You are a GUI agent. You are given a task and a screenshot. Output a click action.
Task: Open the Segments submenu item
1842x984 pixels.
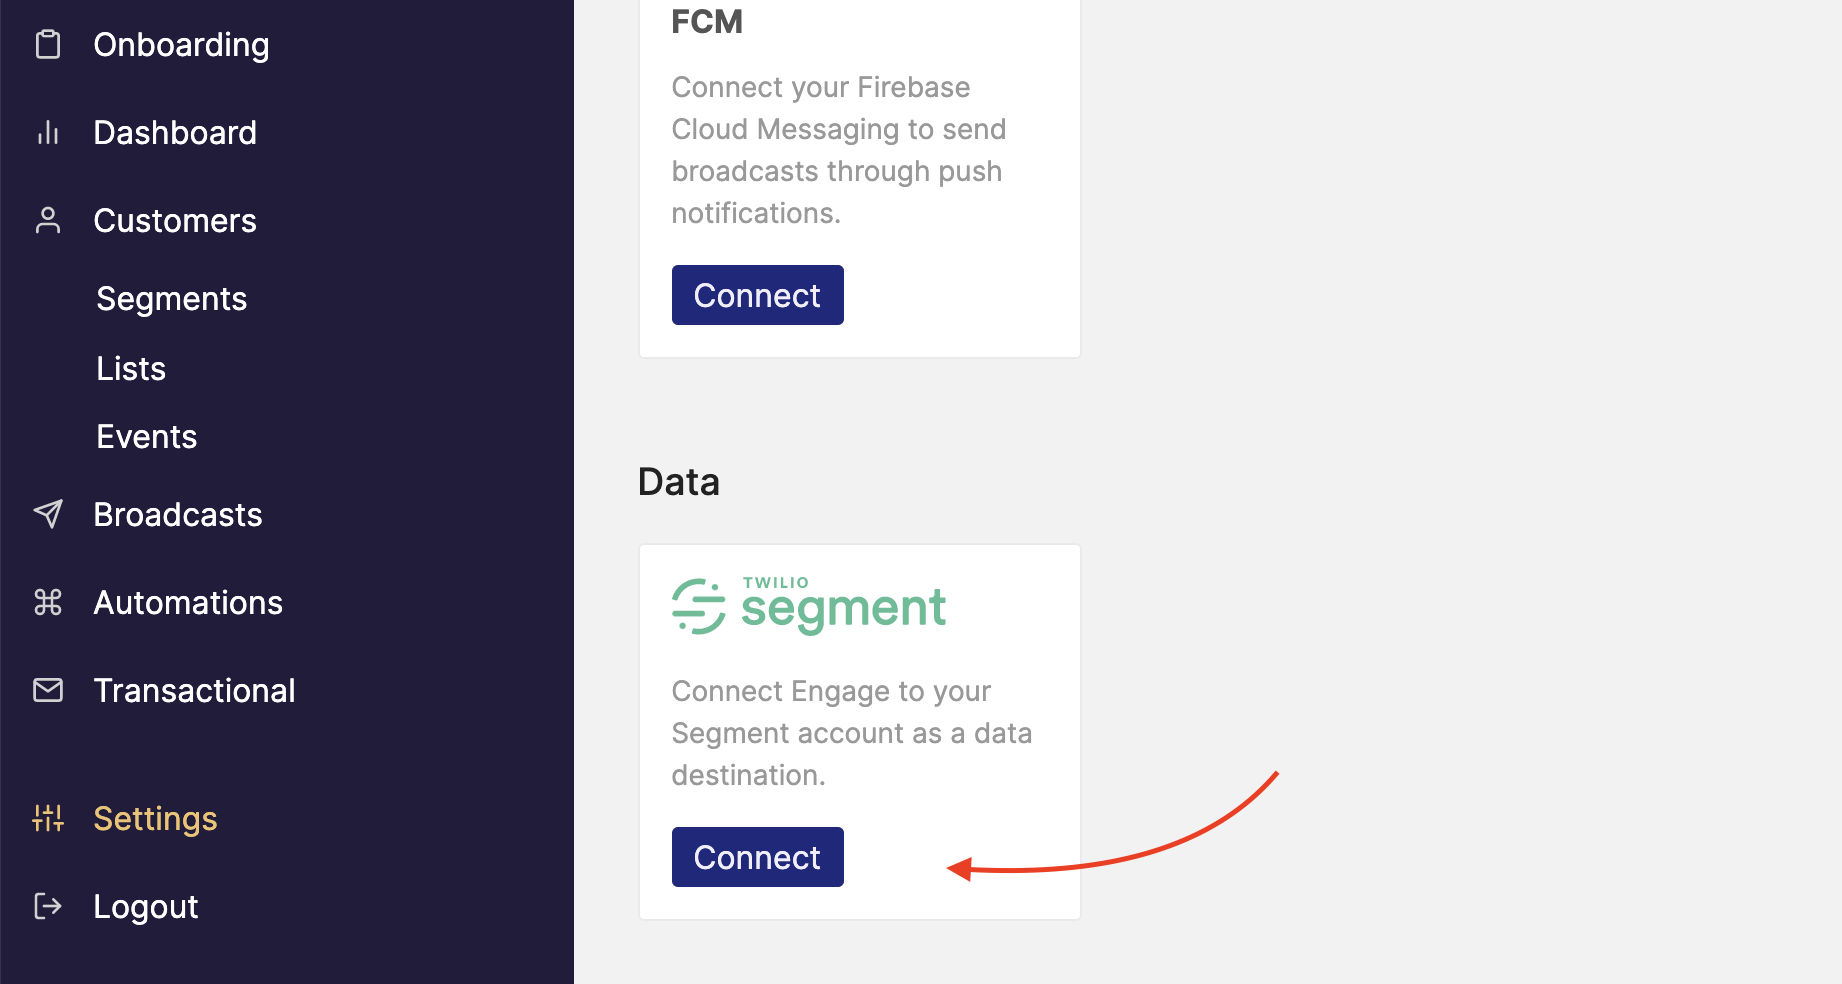[x=172, y=299]
